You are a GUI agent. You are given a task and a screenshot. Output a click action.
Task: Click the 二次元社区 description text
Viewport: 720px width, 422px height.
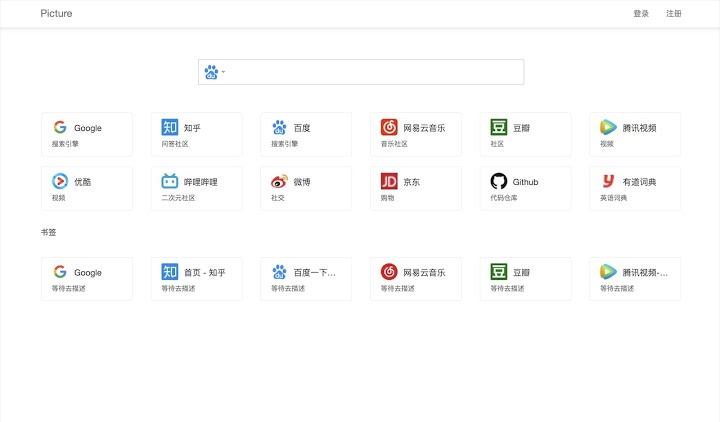178,198
